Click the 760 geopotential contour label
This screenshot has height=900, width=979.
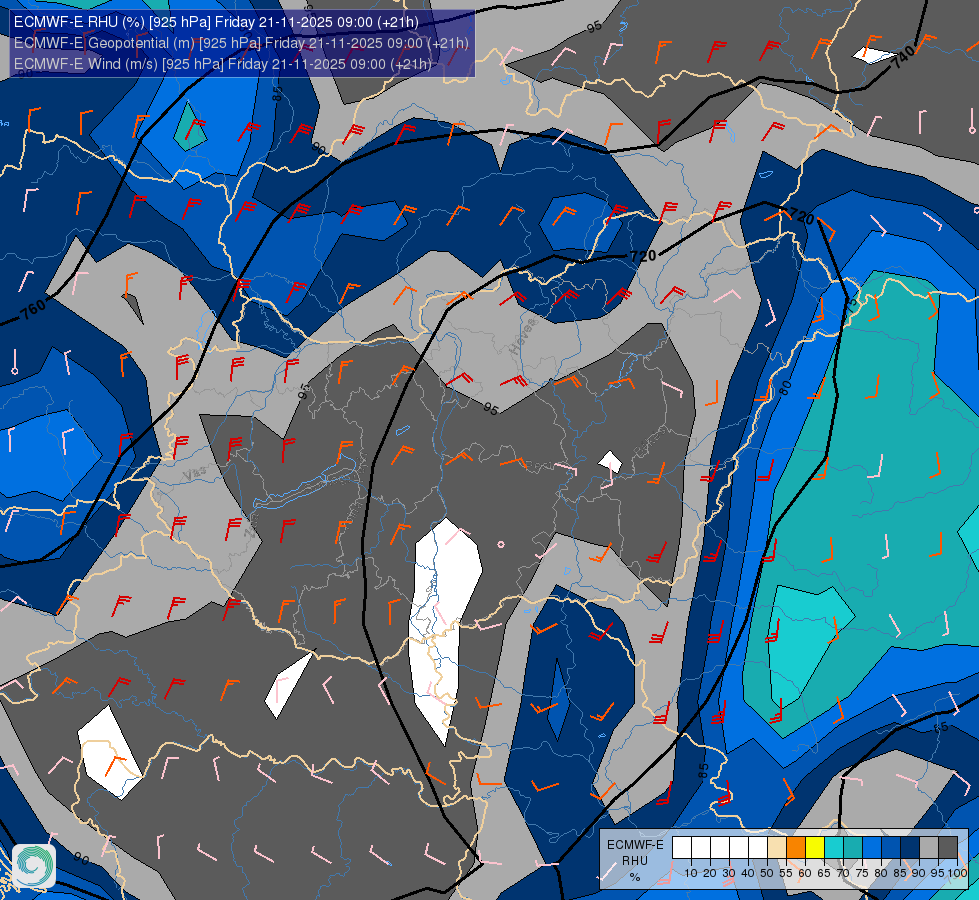coord(33,309)
